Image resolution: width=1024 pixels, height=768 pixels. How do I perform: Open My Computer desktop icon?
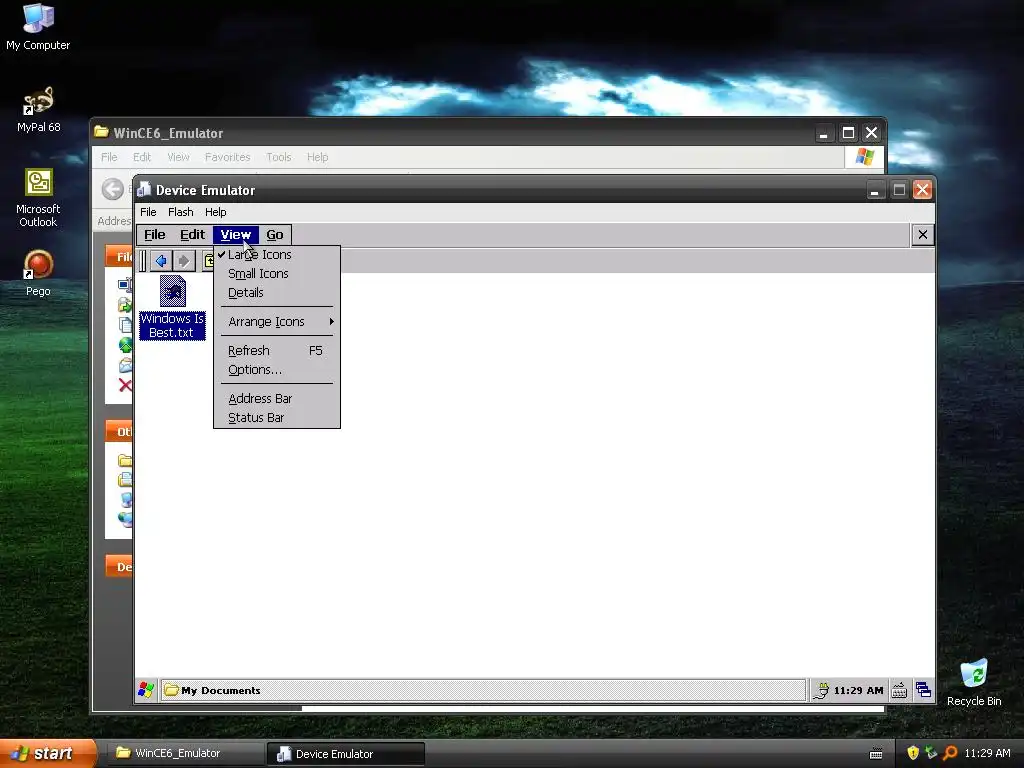38,27
